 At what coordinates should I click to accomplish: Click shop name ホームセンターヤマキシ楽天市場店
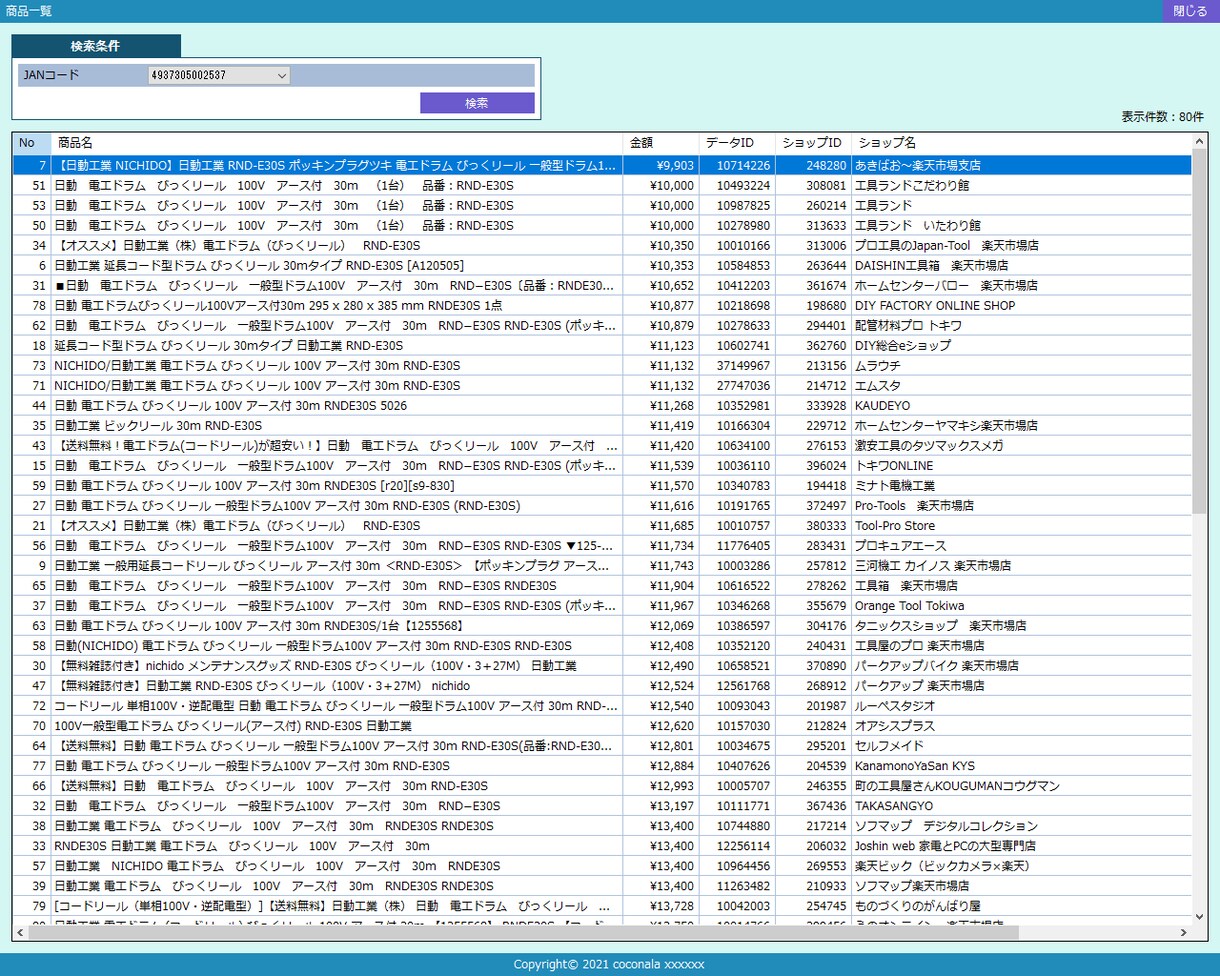coord(946,425)
